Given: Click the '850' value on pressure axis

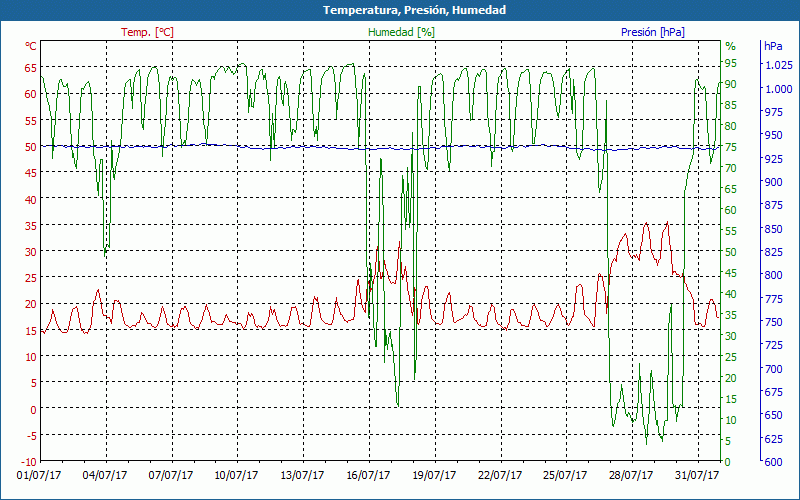Looking at the screenshot, I should point(773,229).
